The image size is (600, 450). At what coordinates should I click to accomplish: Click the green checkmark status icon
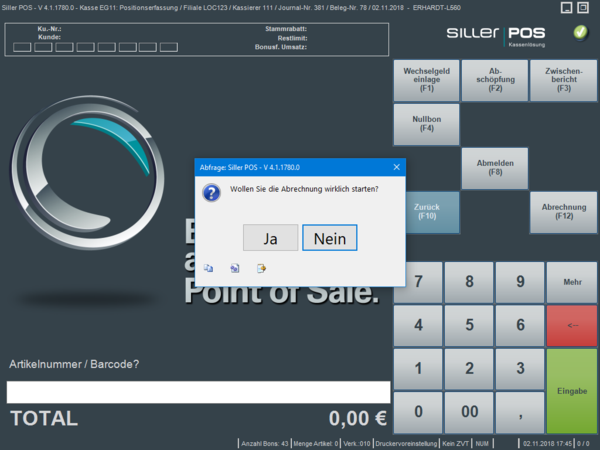point(580,33)
